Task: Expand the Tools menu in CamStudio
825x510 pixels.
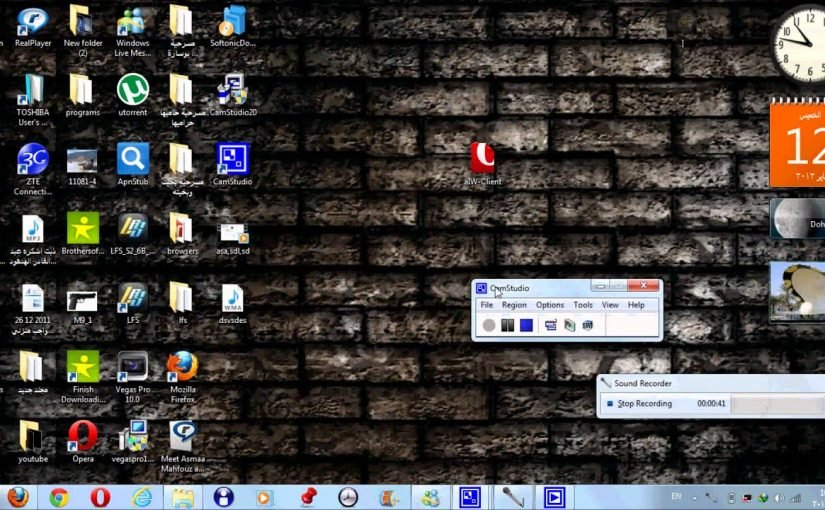Action: point(583,305)
